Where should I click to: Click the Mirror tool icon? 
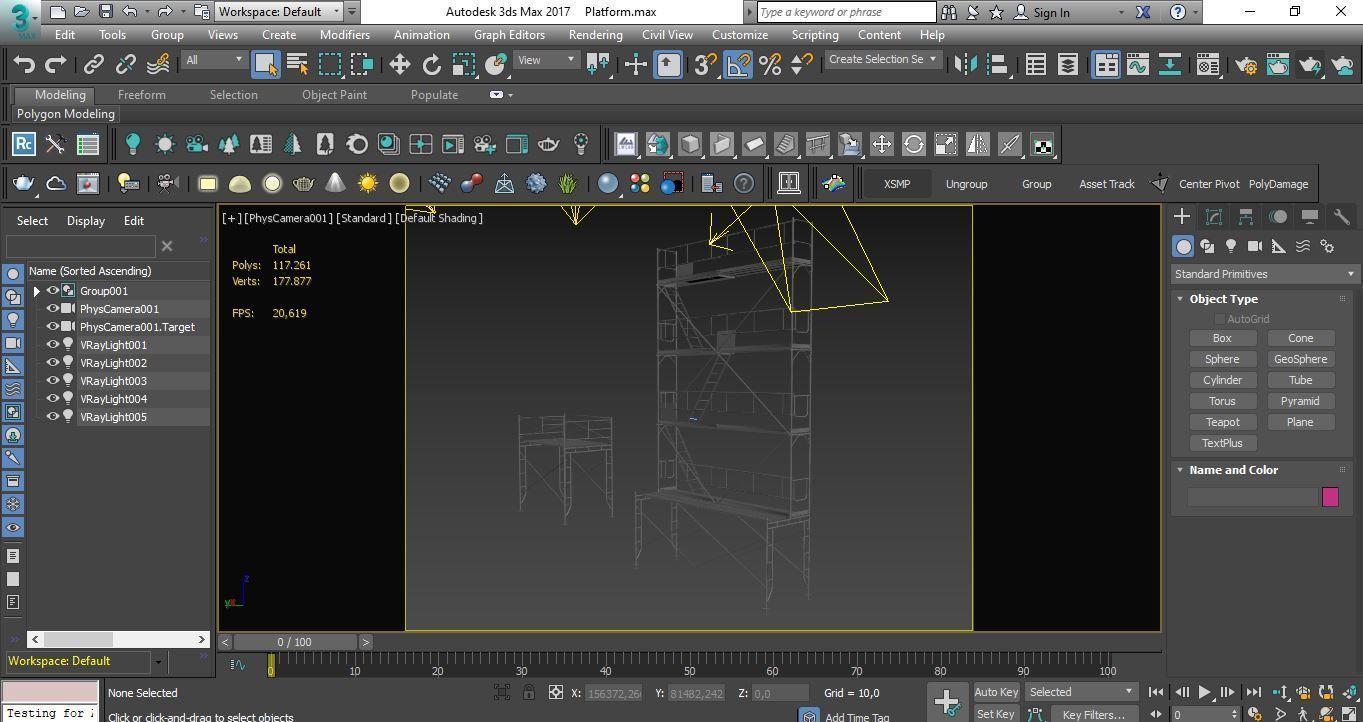pos(965,65)
